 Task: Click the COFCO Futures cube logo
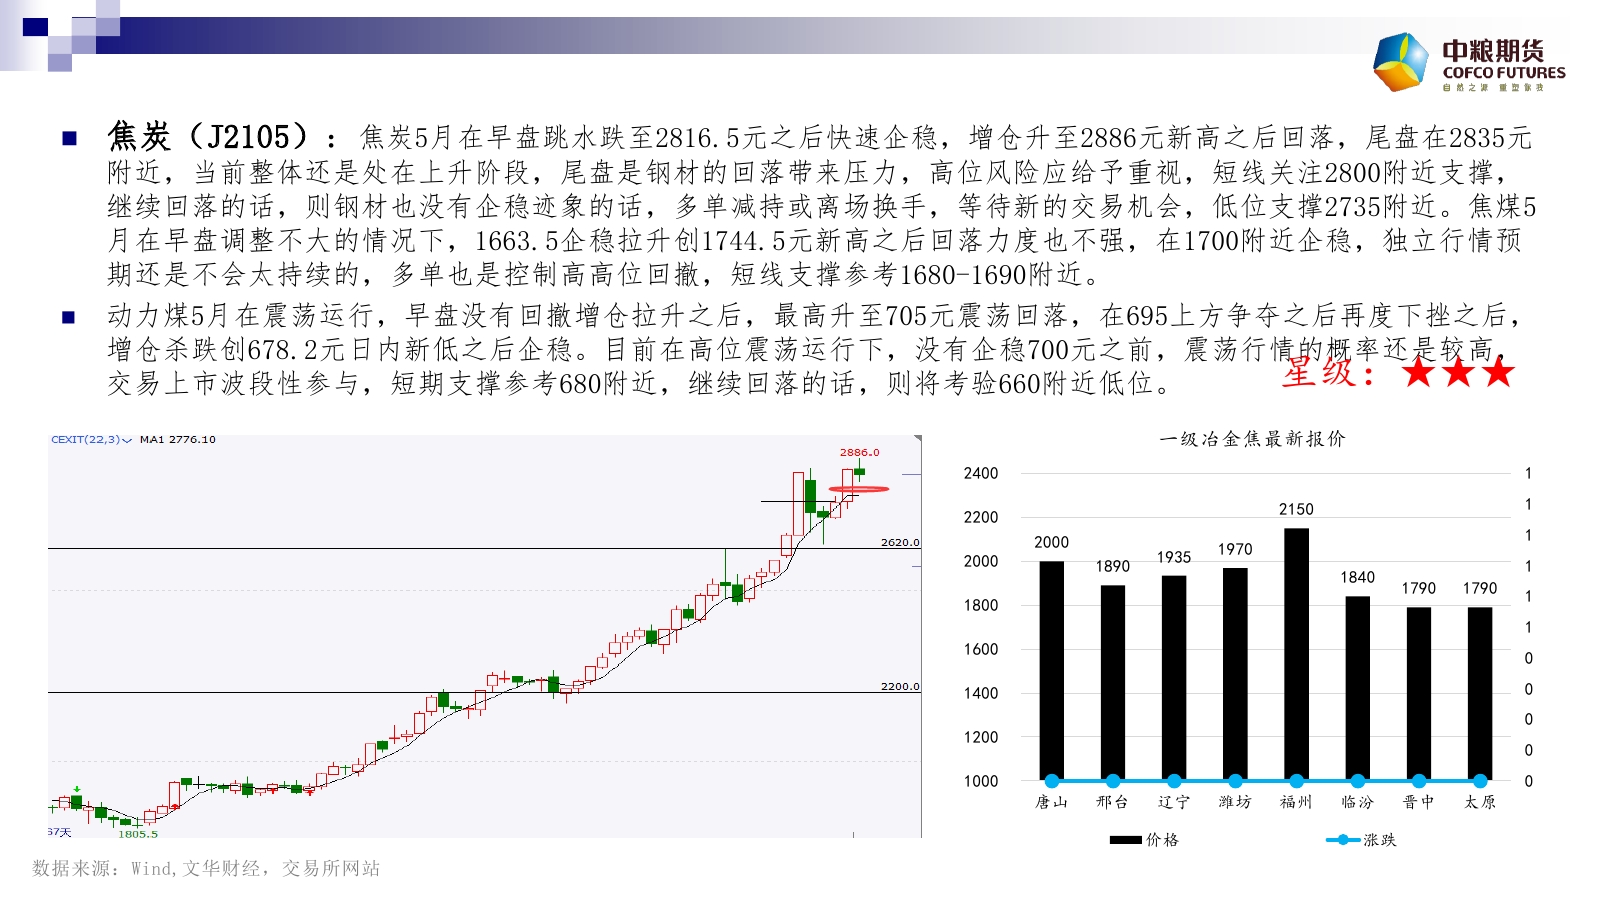tap(1401, 61)
